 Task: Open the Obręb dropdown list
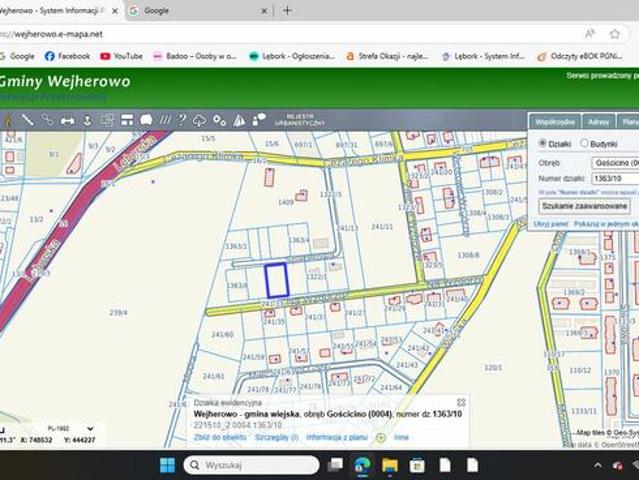[x=614, y=162]
